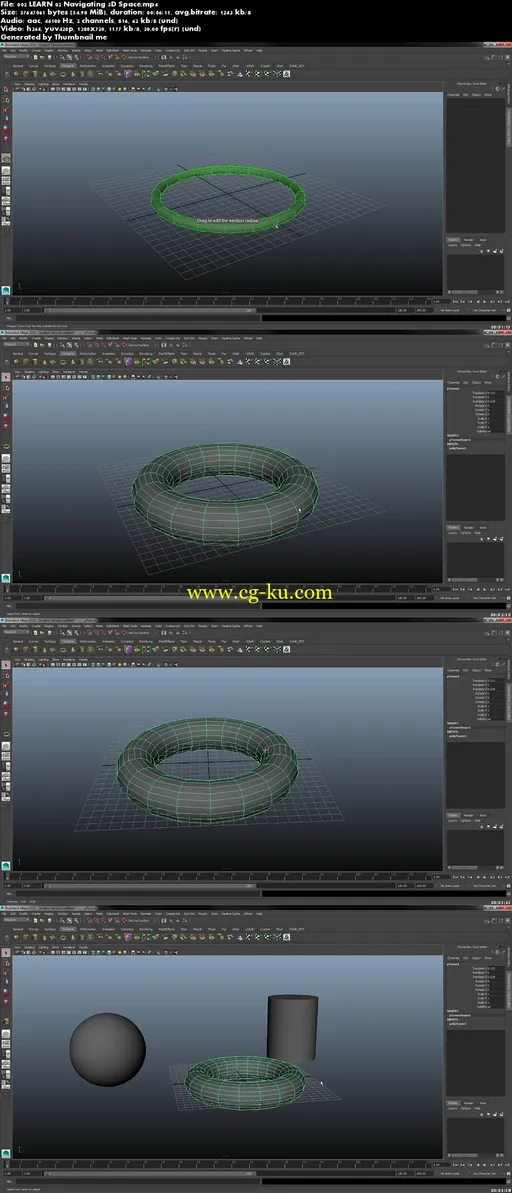
Task: Select pTorus1 name in sphere-and-cylinder frame channel box
Action: pos(453,964)
